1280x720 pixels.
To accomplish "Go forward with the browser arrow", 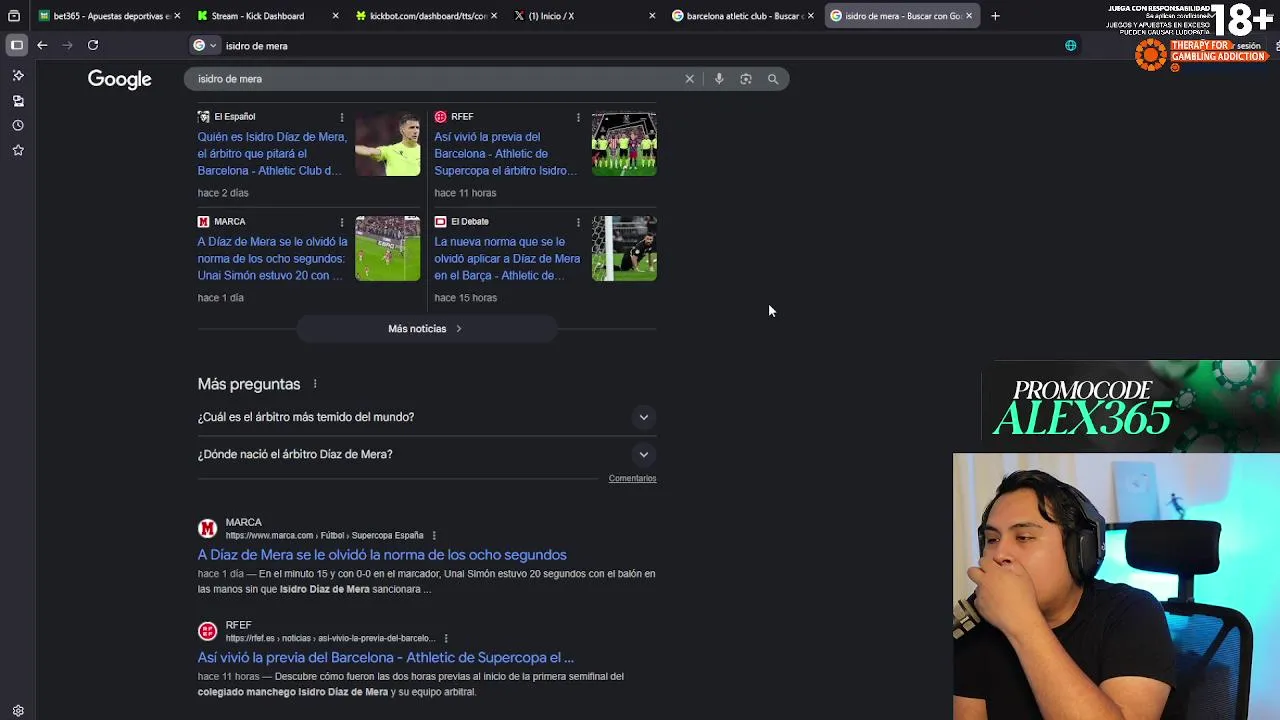I will coord(67,45).
